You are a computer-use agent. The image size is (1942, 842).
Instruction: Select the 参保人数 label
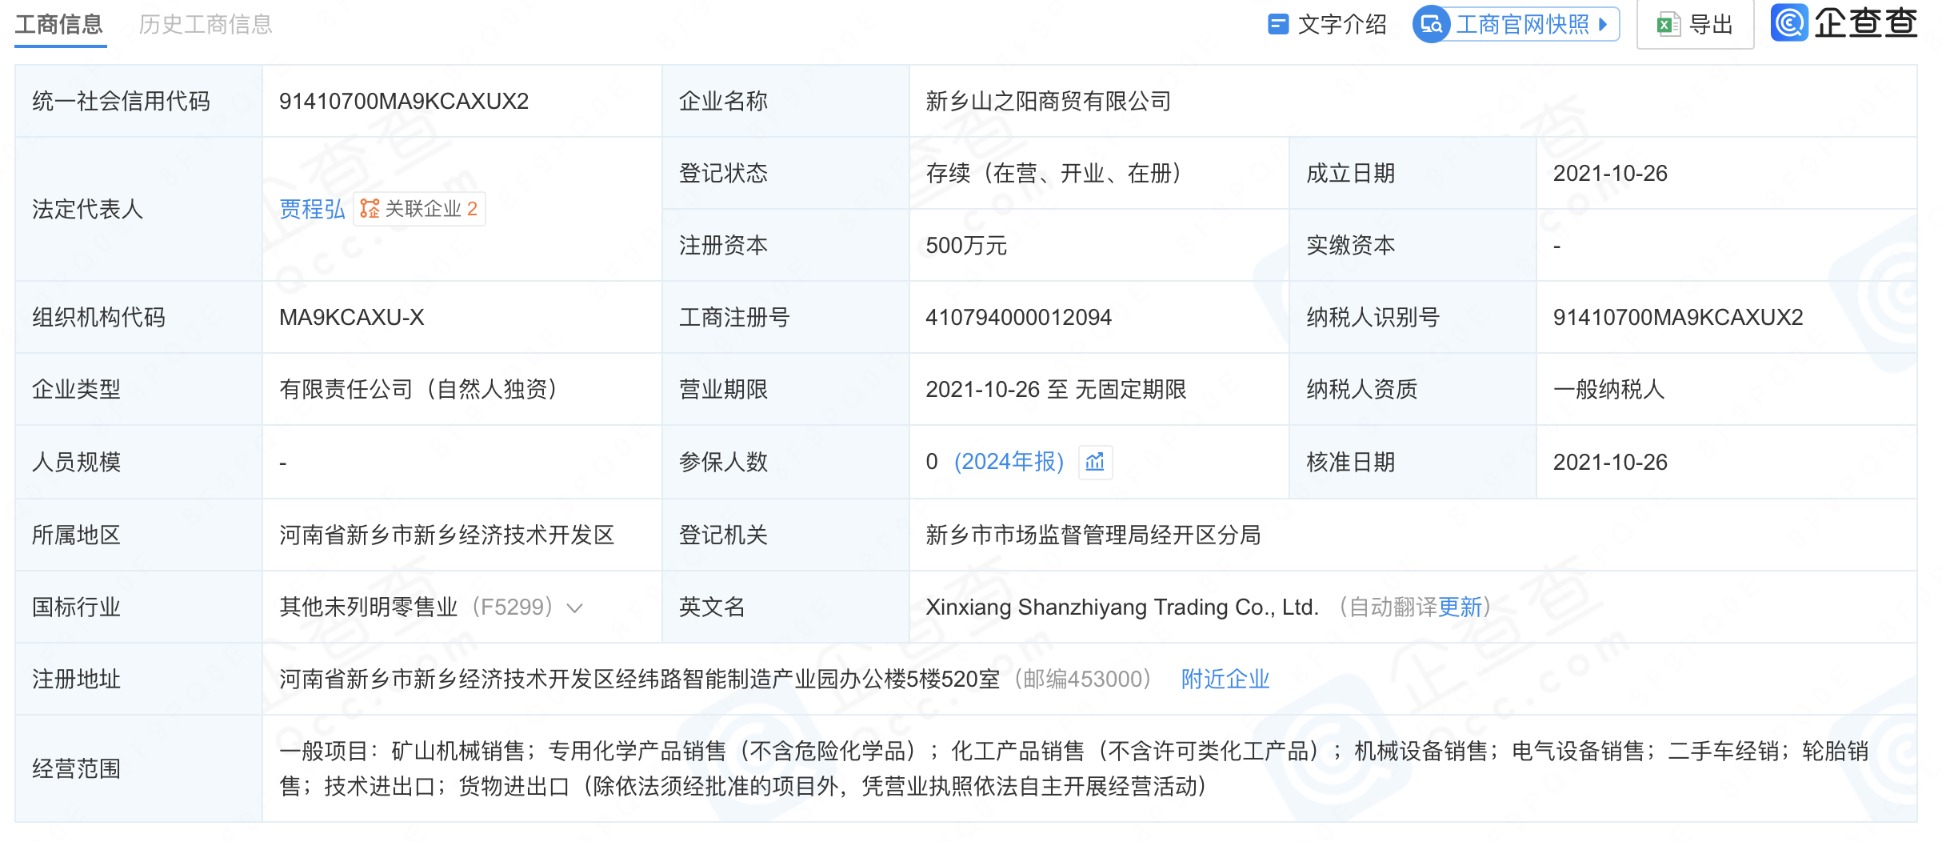(723, 462)
